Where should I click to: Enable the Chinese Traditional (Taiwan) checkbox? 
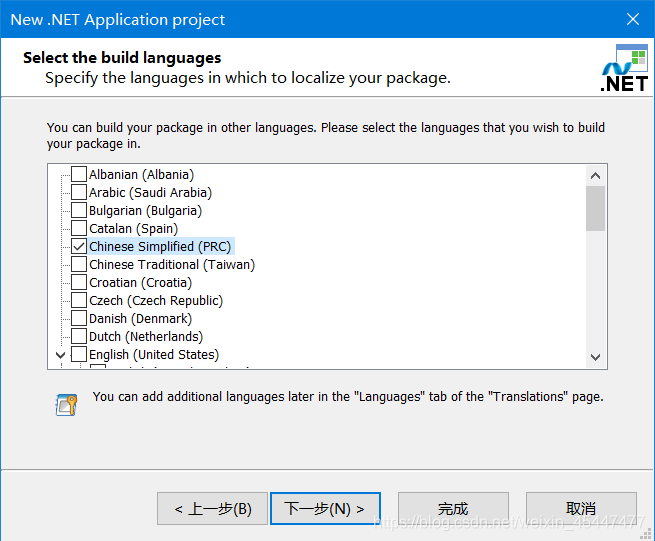pos(79,264)
